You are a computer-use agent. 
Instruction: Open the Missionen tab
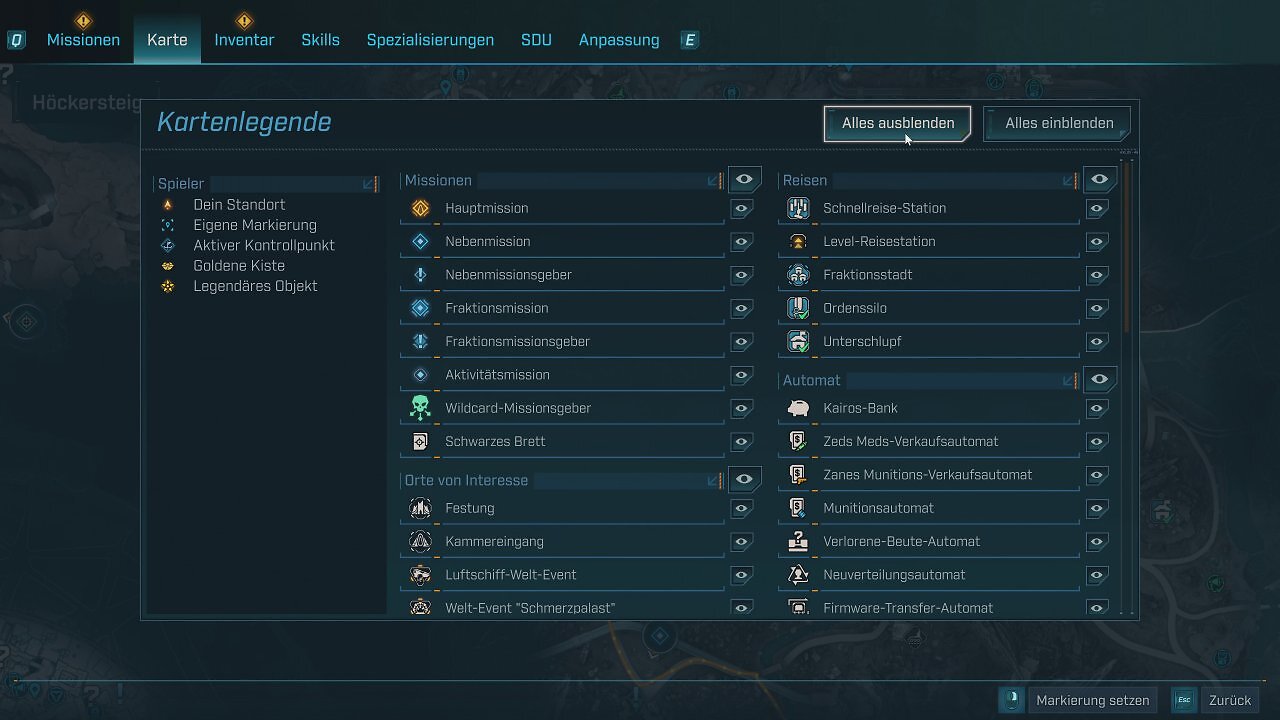pyautogui.click(x=83, y=40)
